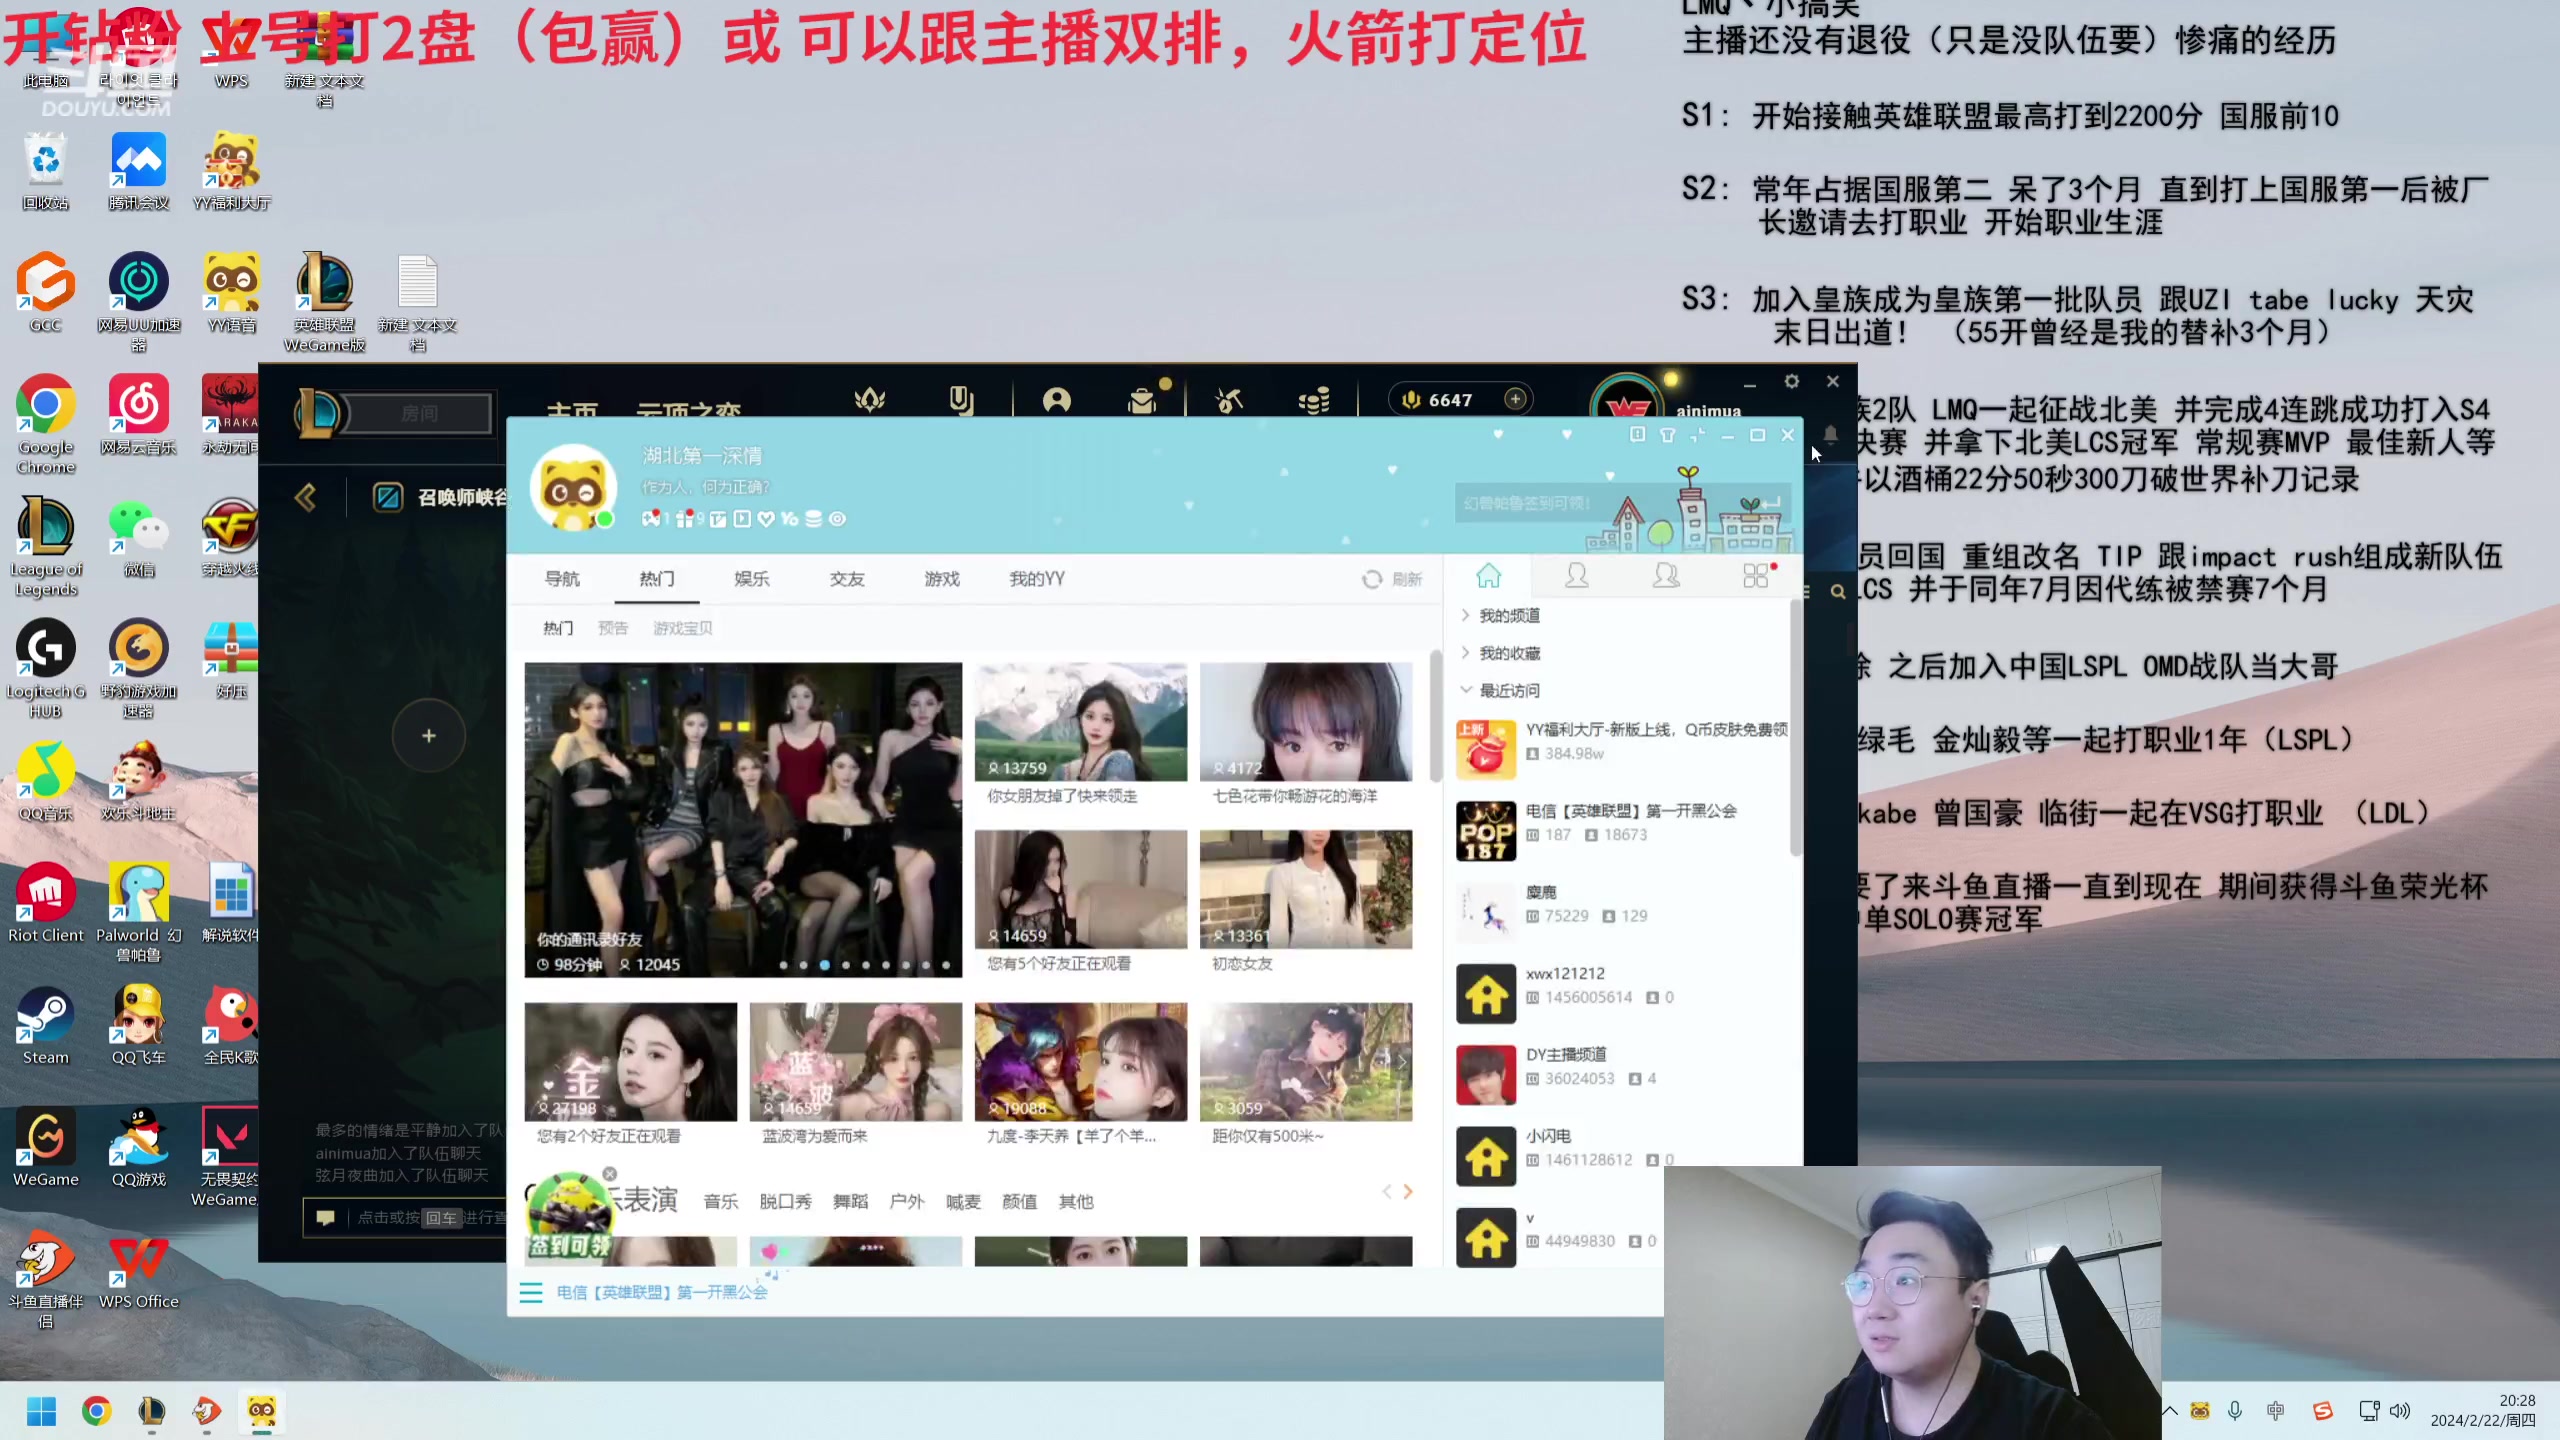Close the 签到可领 floating badge
Image resolution: width=2560 pixels, height=1440 pixels.
click(610, 1173)
